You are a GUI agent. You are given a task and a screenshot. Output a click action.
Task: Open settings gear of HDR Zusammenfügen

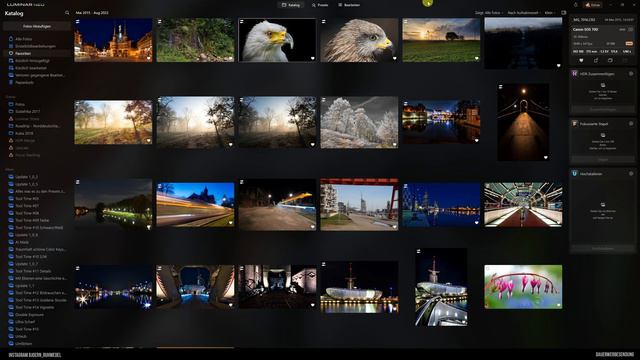click(x=631, y=74)
